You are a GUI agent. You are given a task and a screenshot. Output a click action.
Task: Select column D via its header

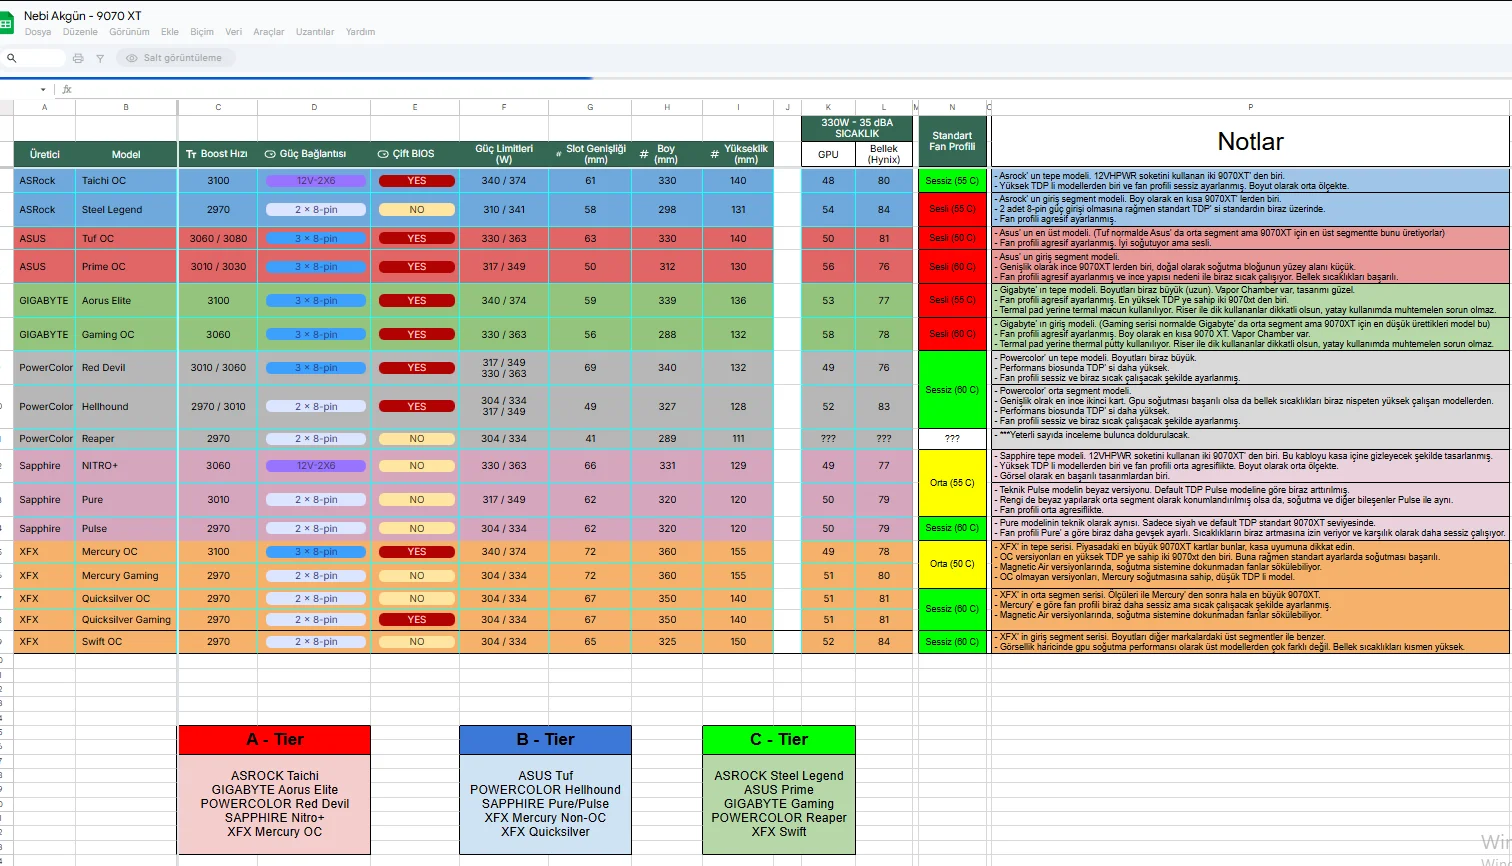click(314, 107)
